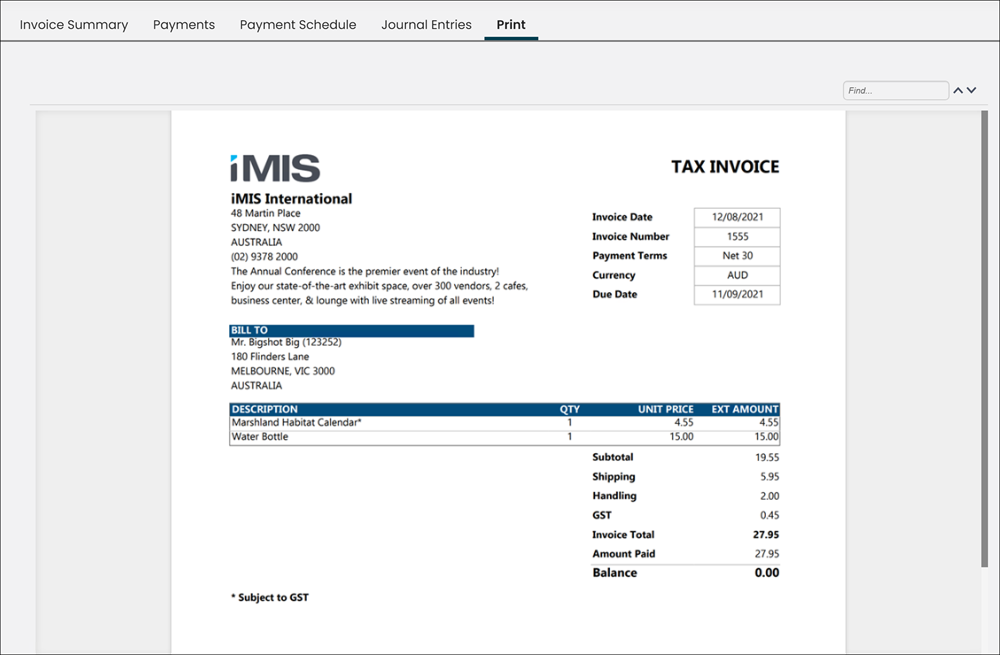Click the DESCRIPTION column header
This screenshot has width=1000, height=655.
[x=265, y=409]
